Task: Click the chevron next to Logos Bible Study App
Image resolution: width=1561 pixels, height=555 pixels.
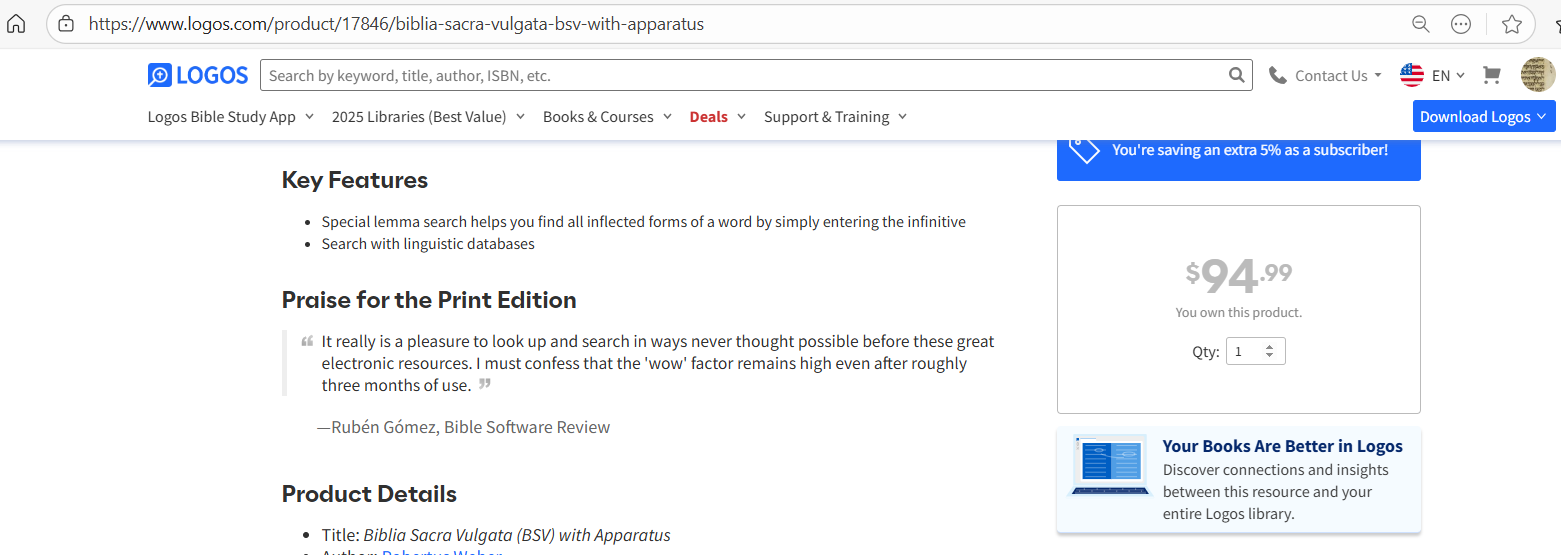Action: (x=309, y=117)
